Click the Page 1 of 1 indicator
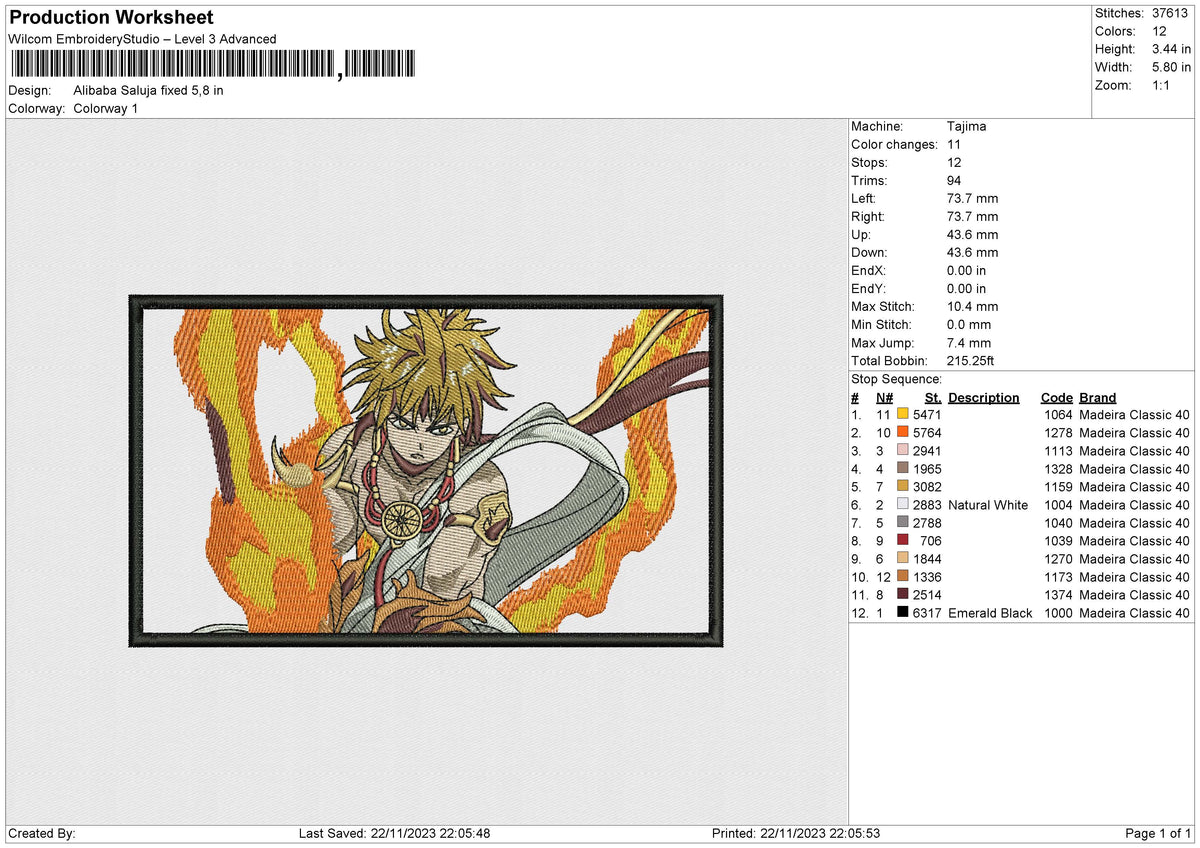 click(x=1158, y=833)
